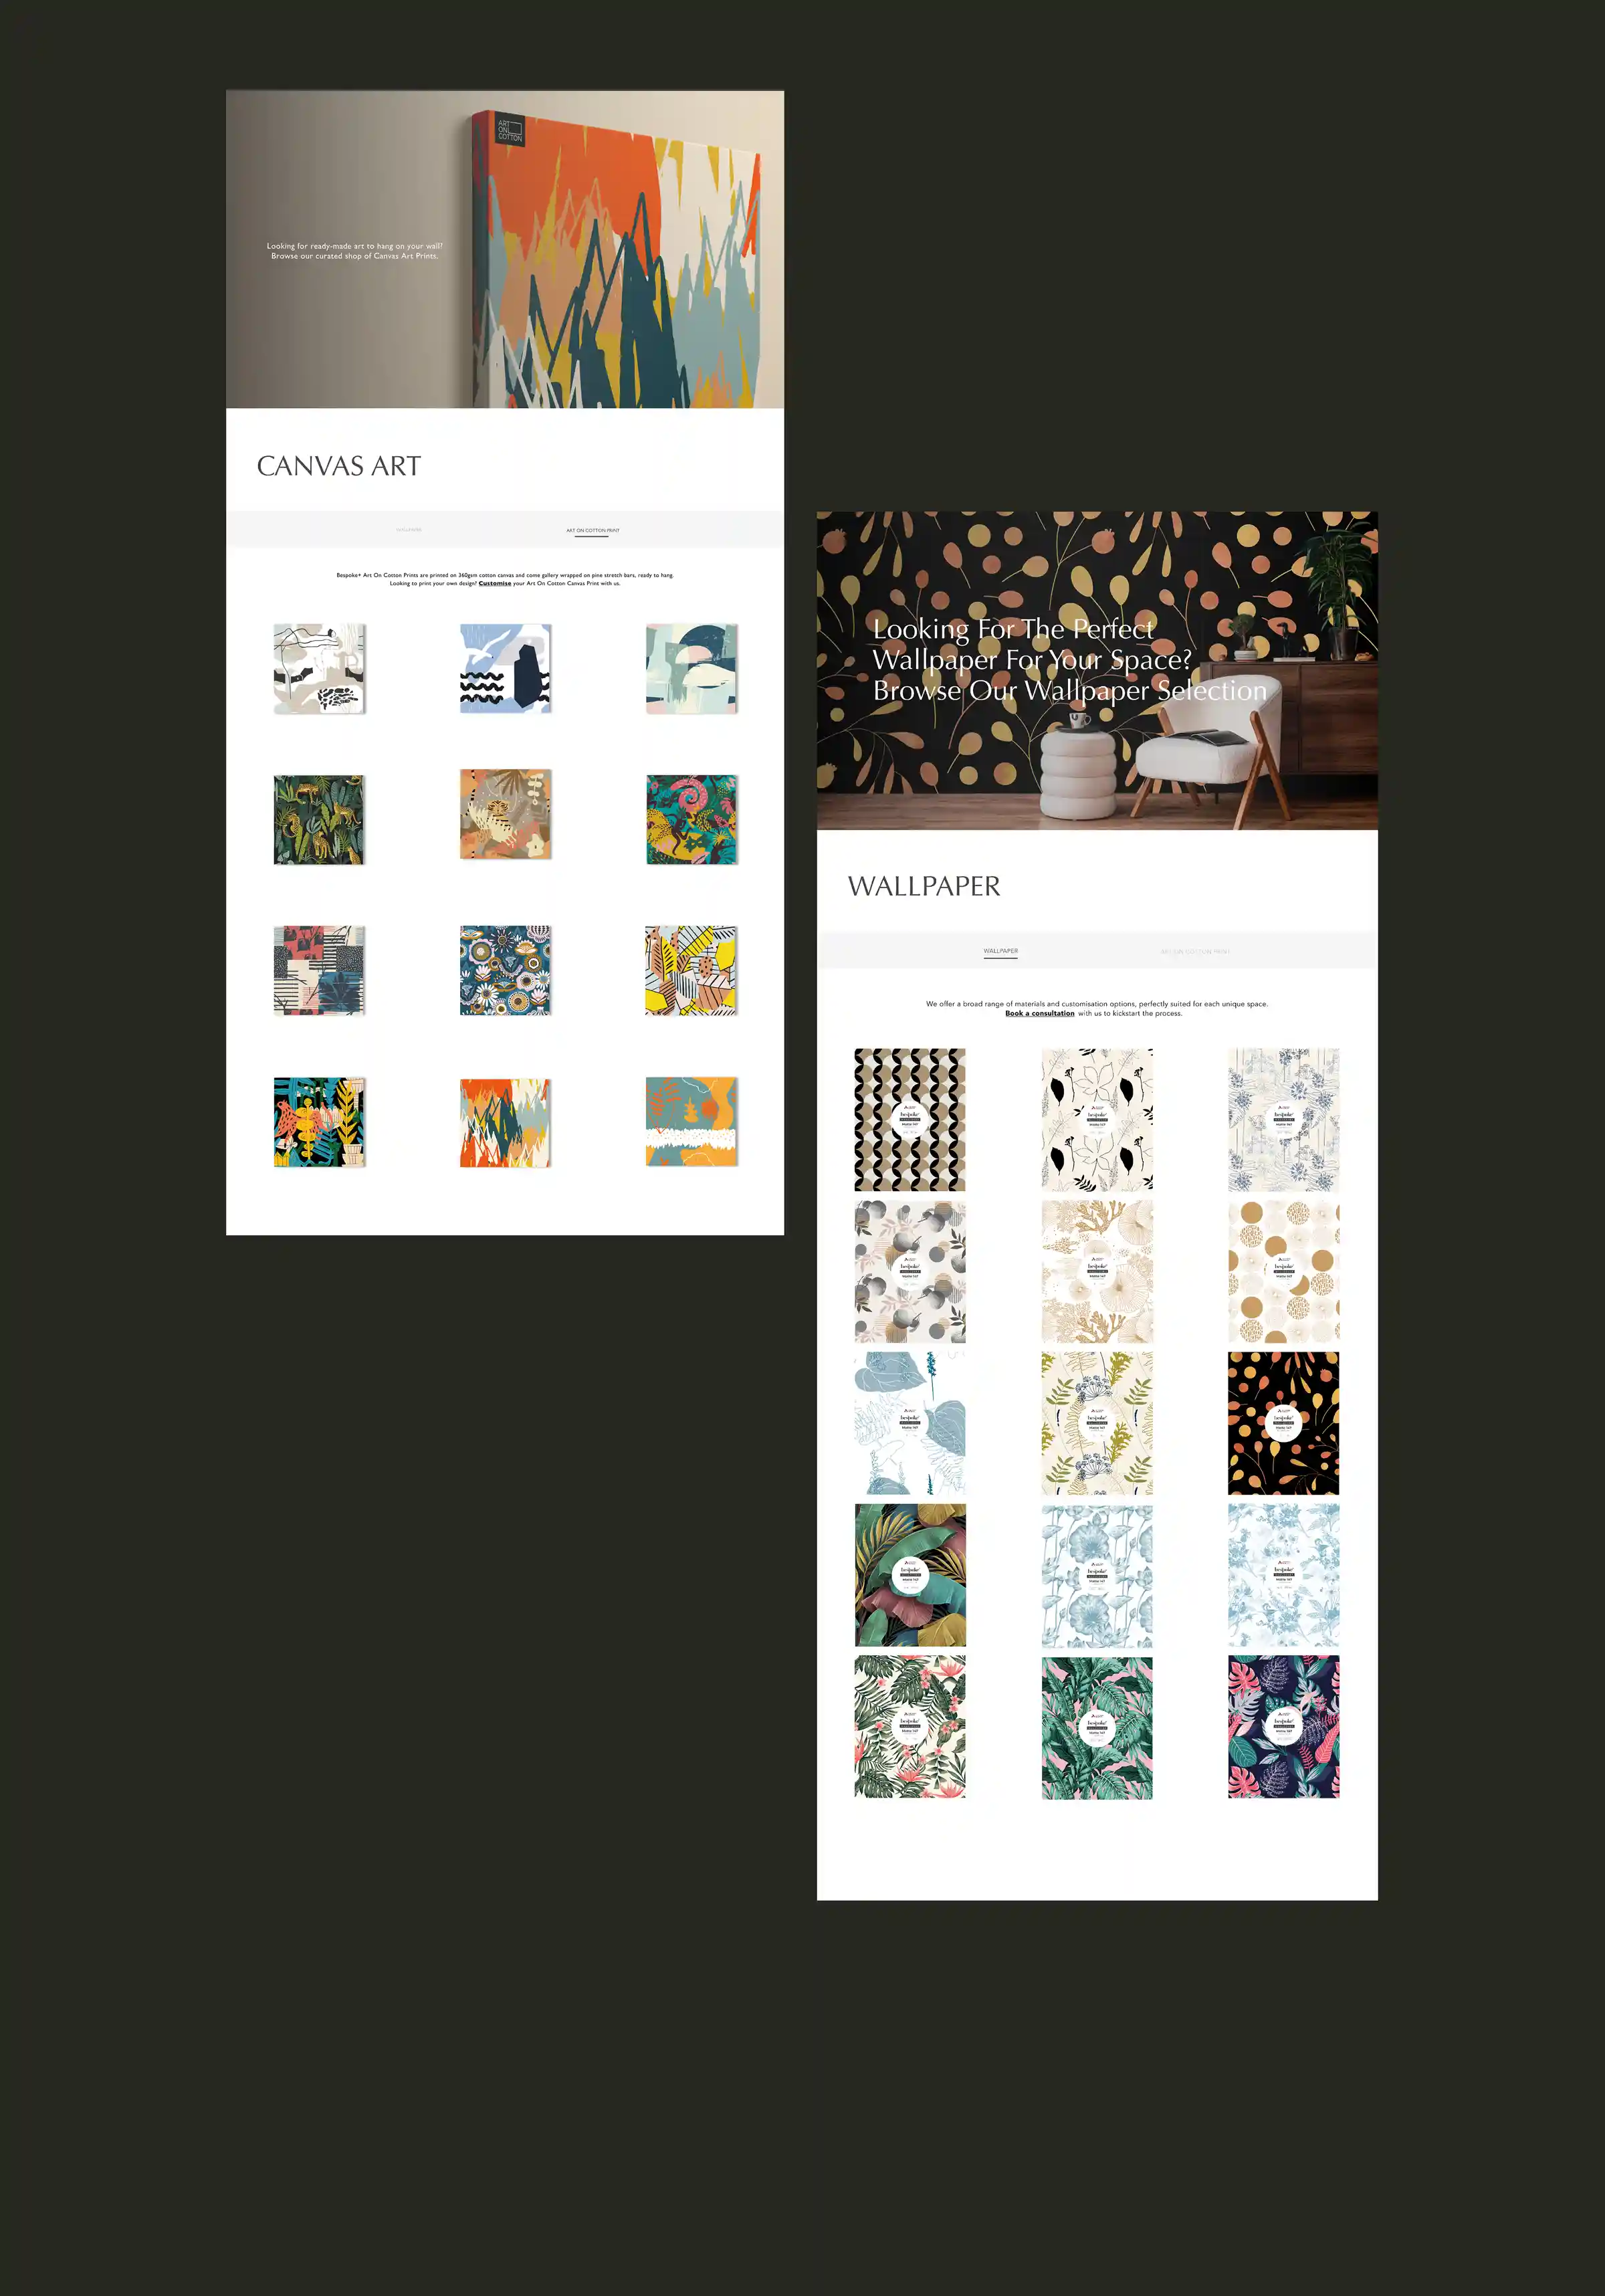This screenshot has width=1605, height=2296.
Task: Select the faded Art On Cotton Print tab on the Wallpaper page
Action: (1195, 951)
